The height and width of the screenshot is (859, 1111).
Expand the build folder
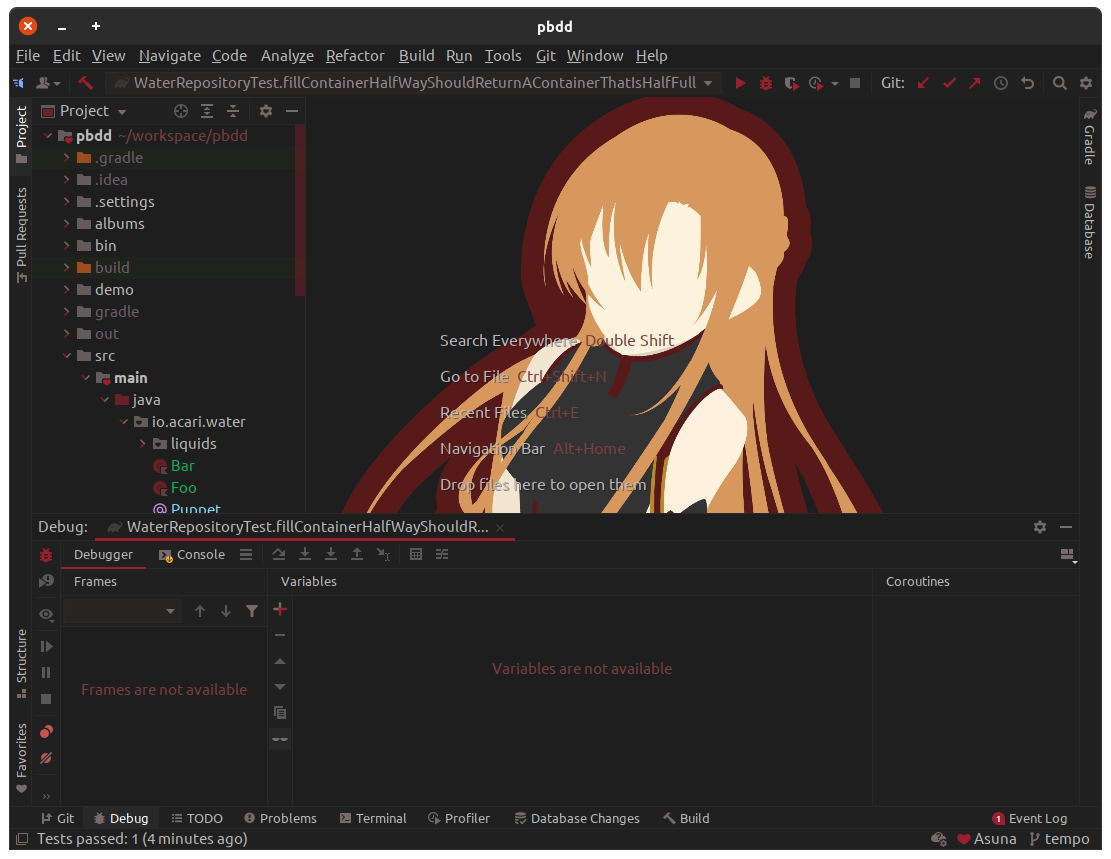click(x=67, y=267)
